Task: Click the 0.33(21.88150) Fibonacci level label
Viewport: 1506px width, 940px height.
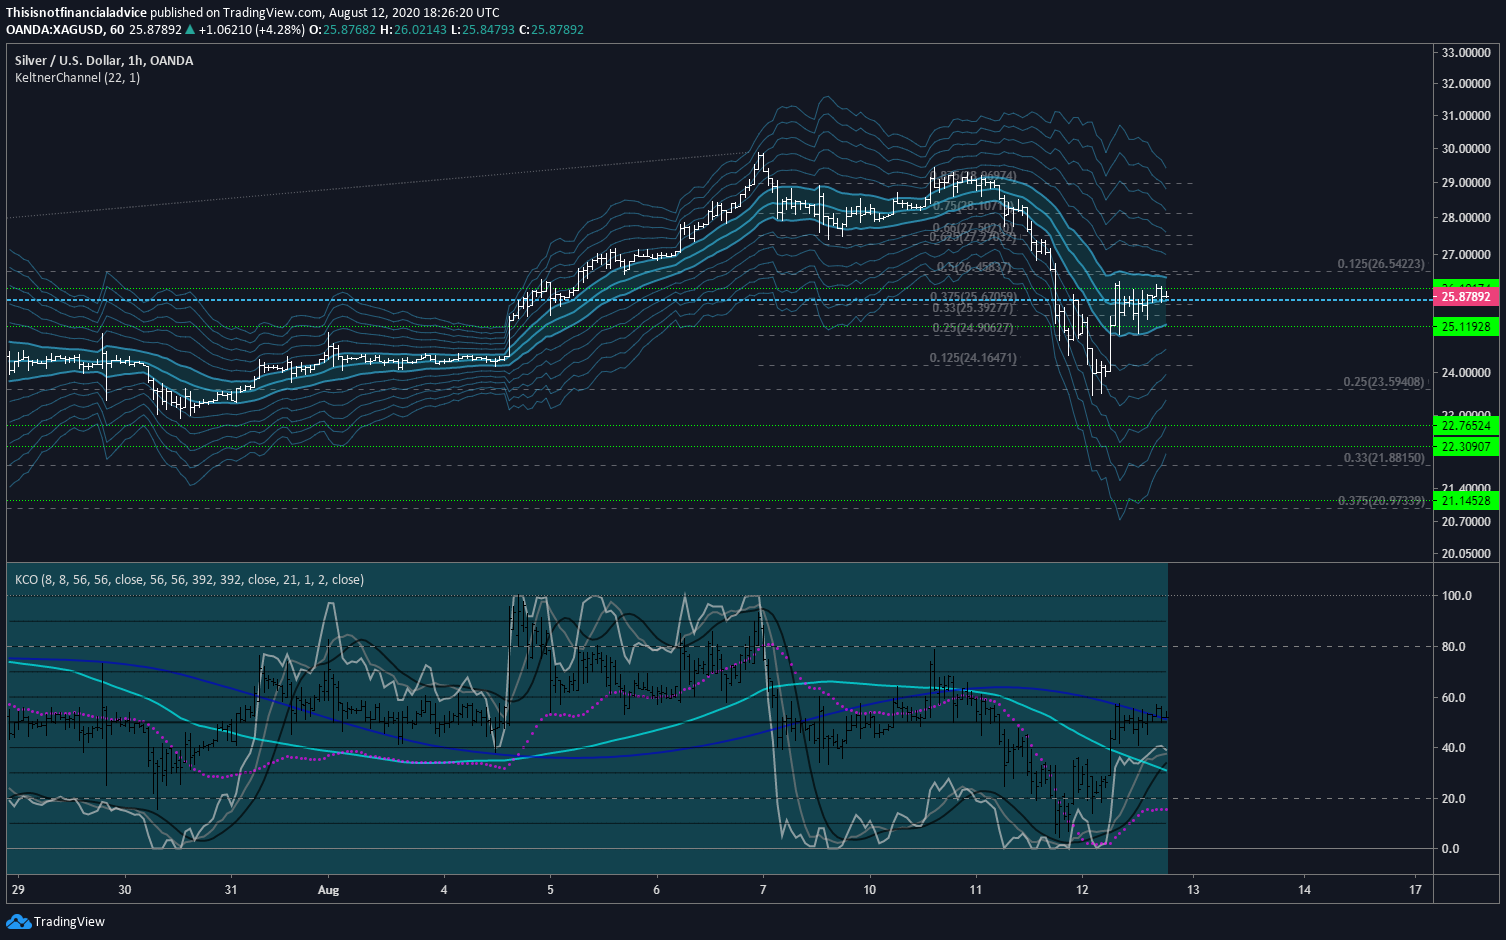Action: 1383,458
